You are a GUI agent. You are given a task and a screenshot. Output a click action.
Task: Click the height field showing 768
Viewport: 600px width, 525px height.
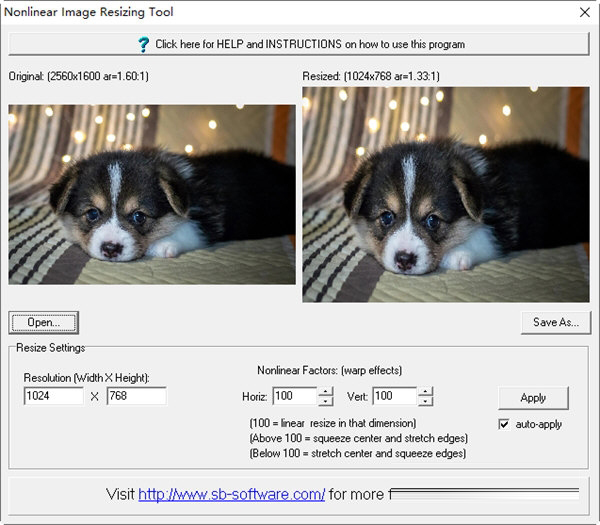[137, 396]
